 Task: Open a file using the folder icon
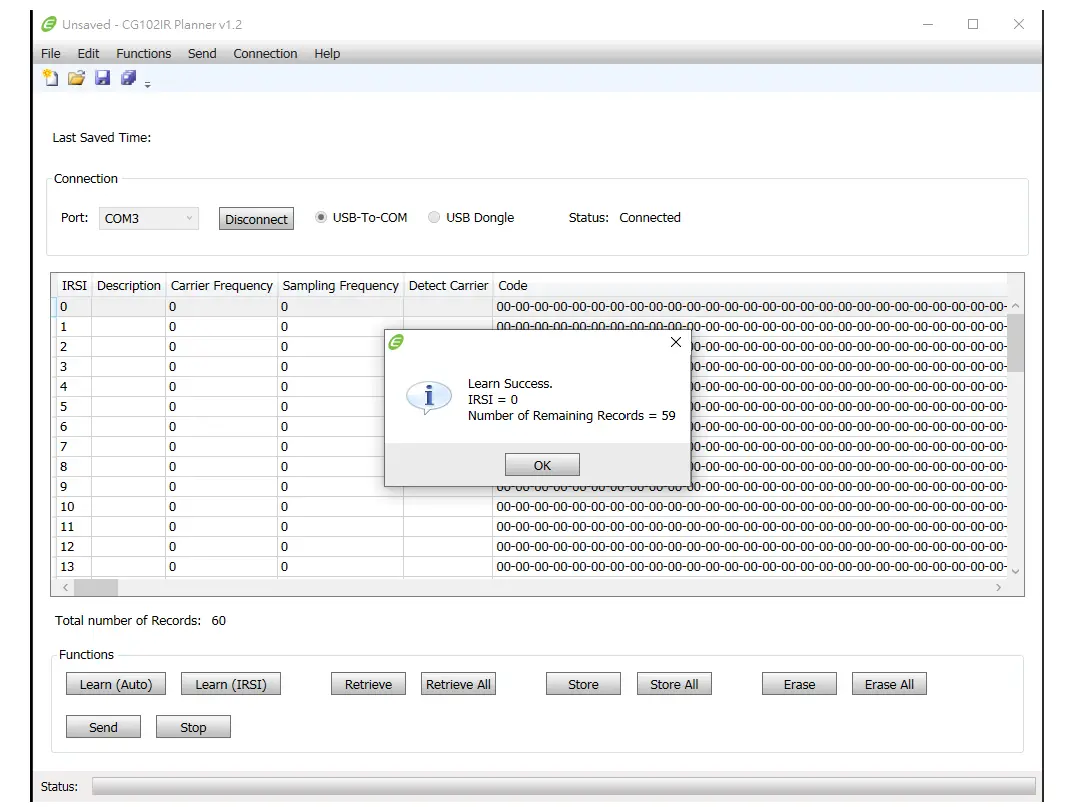coord(76,78)
